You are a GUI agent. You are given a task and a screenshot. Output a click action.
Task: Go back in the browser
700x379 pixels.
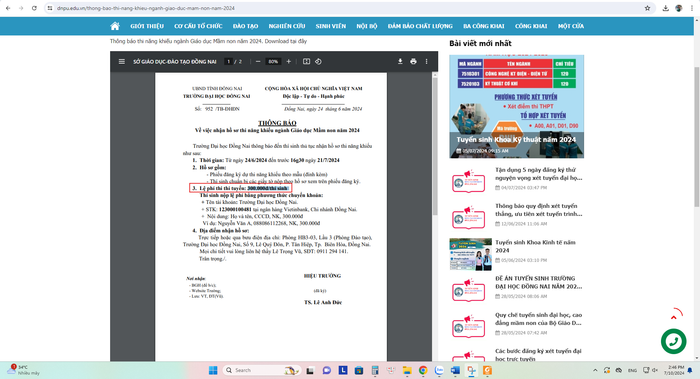(8, 8)
